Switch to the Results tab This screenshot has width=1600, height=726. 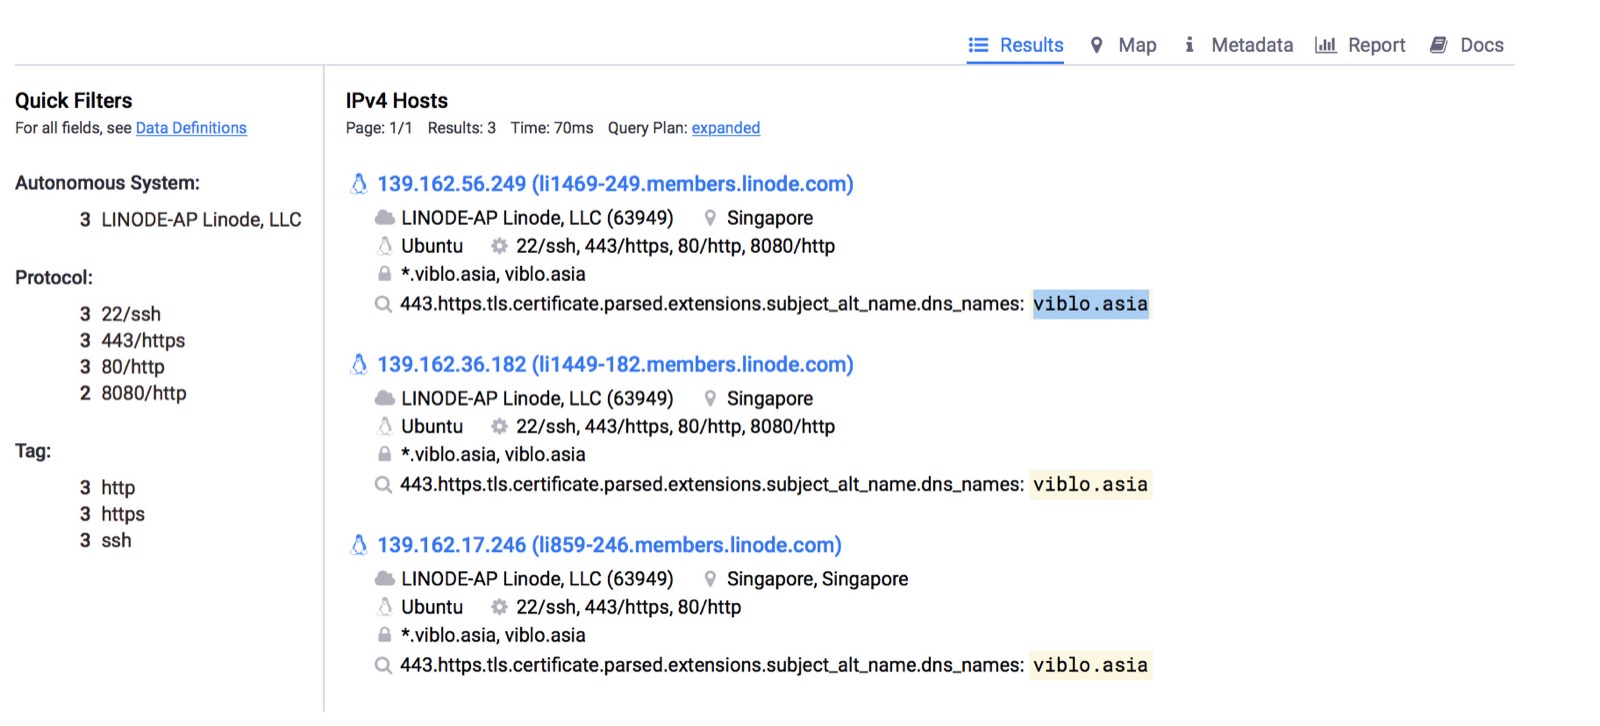click(x=1015, y=45)
